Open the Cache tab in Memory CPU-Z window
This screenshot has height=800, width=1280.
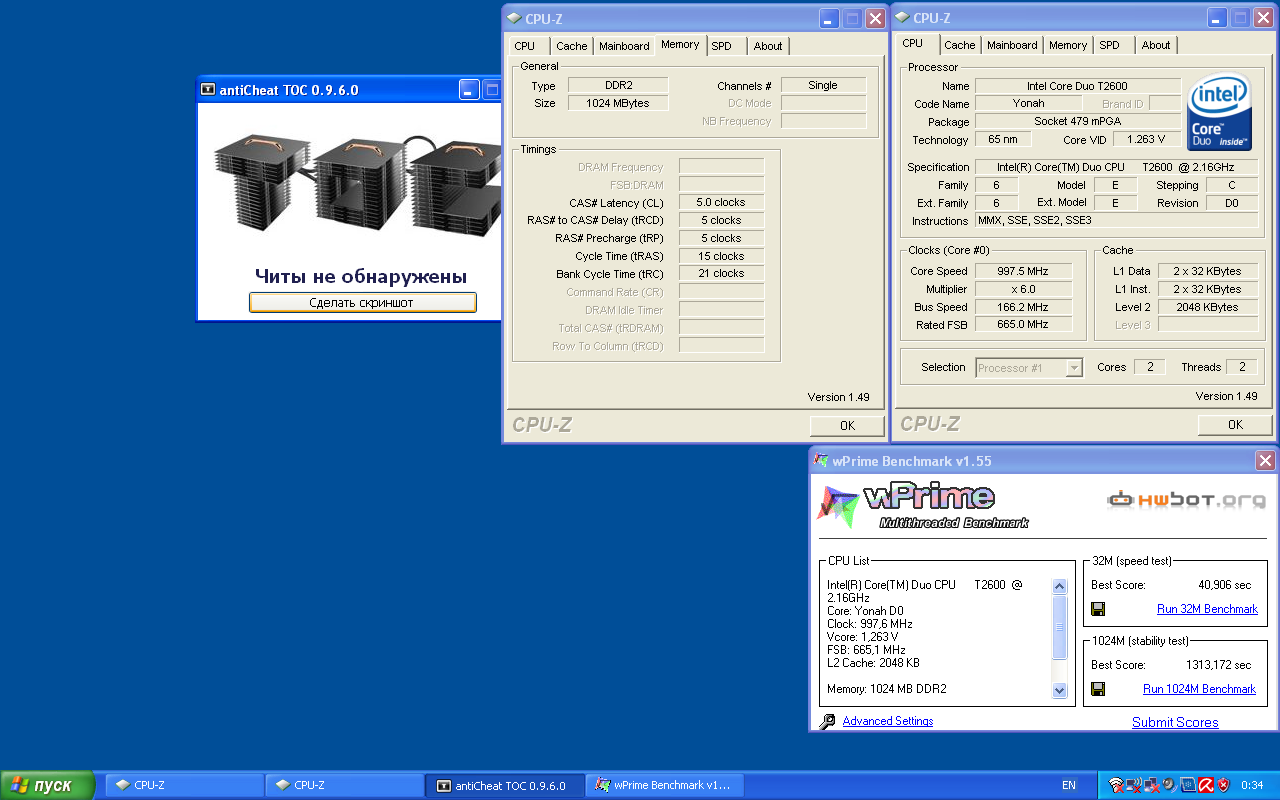click(572, 46)
